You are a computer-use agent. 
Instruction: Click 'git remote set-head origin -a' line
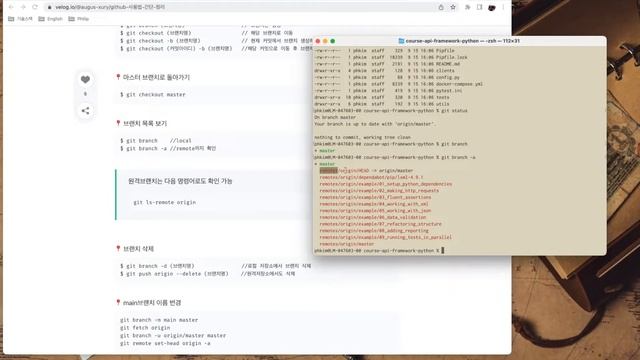pos(165,343)
